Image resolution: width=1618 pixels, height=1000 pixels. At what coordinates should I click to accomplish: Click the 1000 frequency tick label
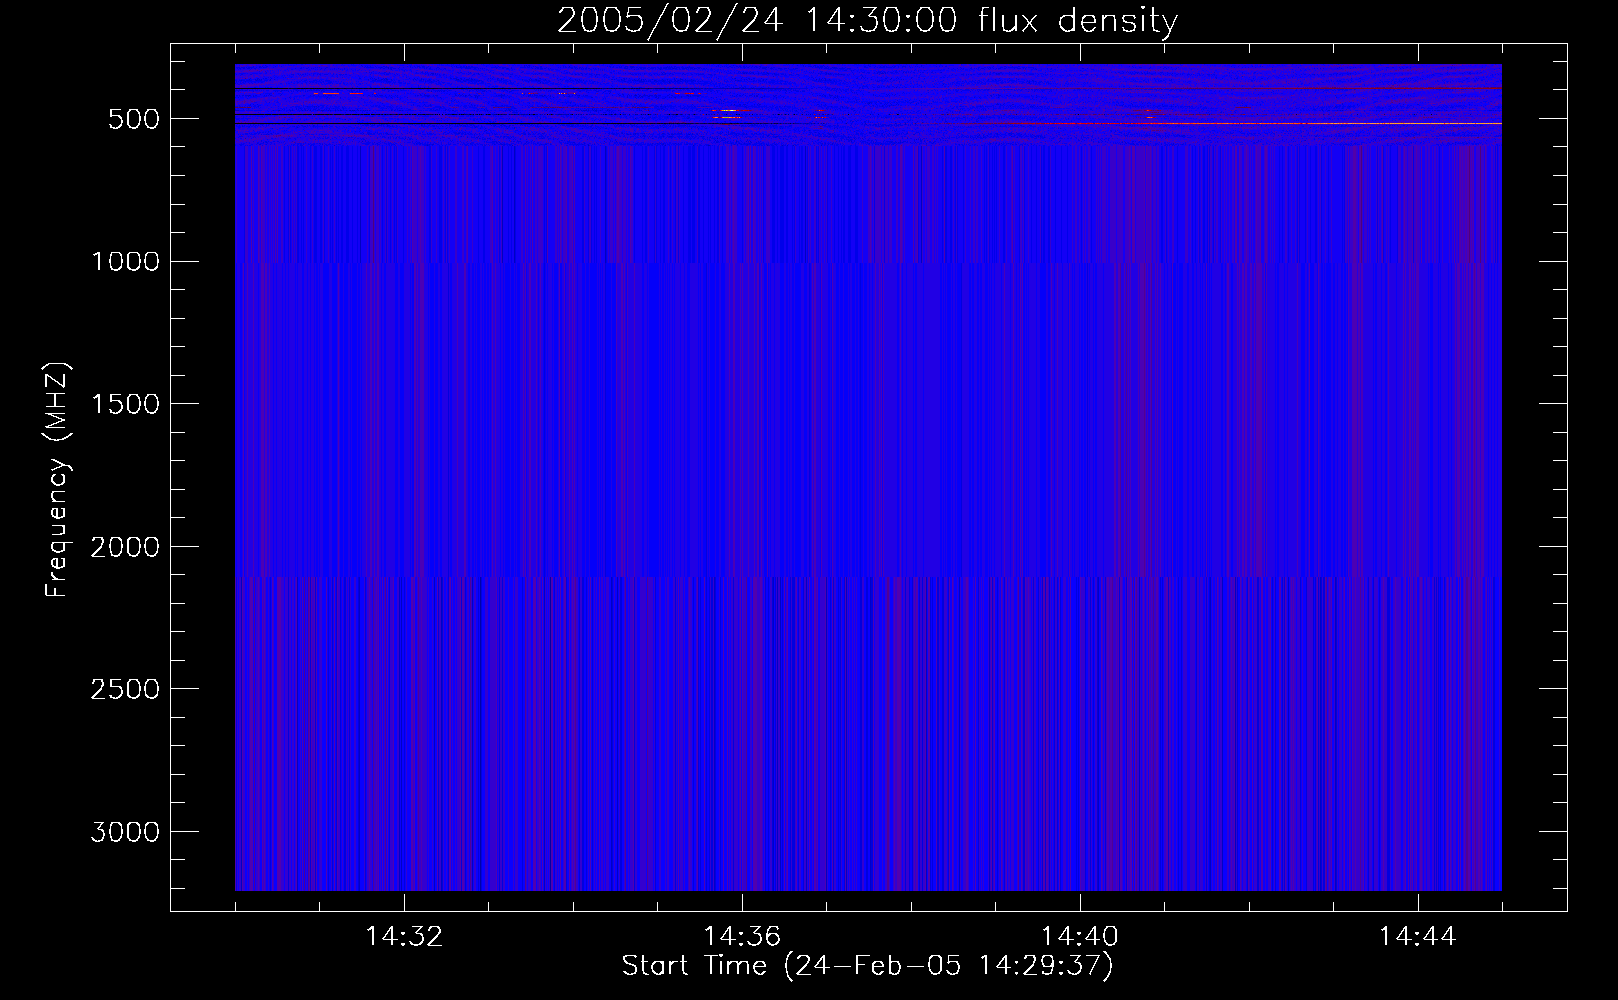[125, 262]
